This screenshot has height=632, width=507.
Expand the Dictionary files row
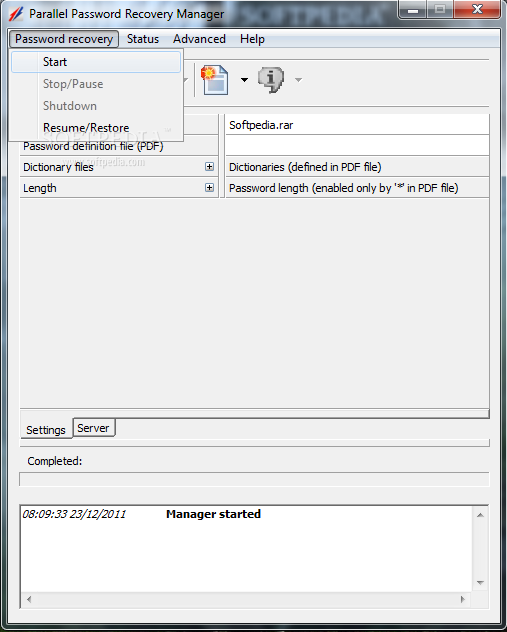click(x=209, y=166)
